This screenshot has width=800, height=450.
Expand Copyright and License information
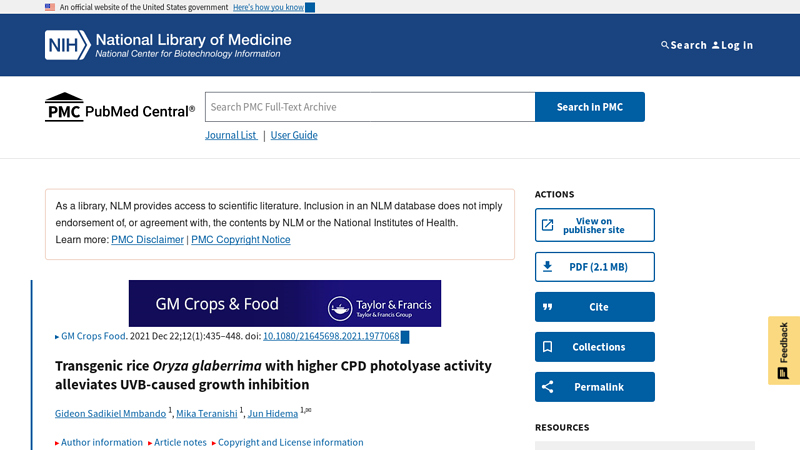point(287,442)
